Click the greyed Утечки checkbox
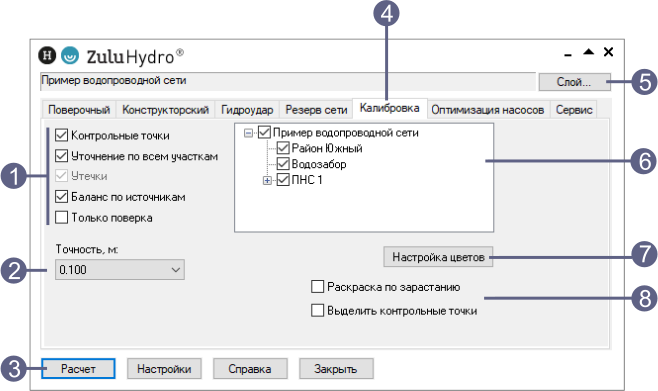This screenshot has height=391, width=658. [x=62, y=175]
